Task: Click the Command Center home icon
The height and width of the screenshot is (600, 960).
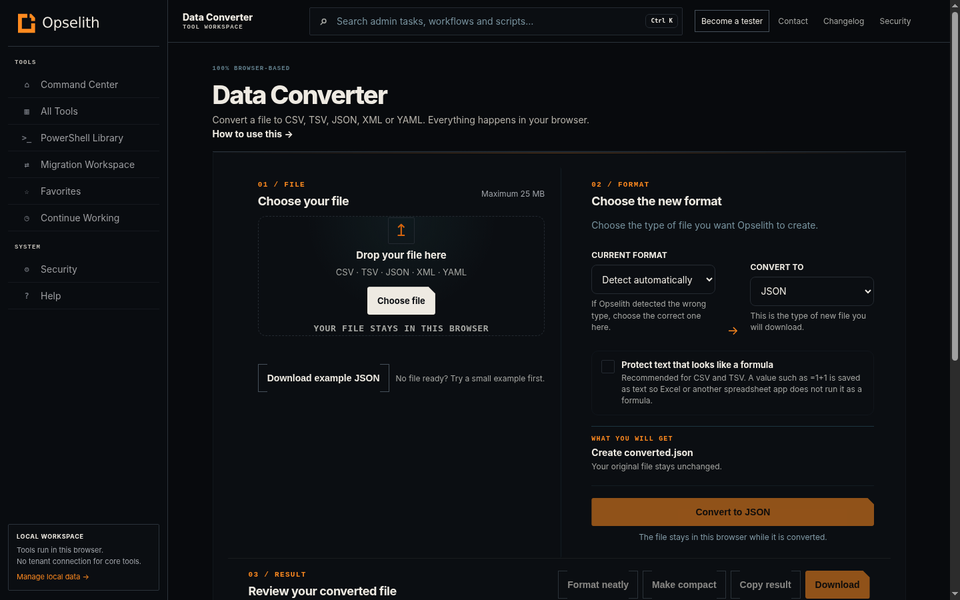Action: tap(26, 85)
